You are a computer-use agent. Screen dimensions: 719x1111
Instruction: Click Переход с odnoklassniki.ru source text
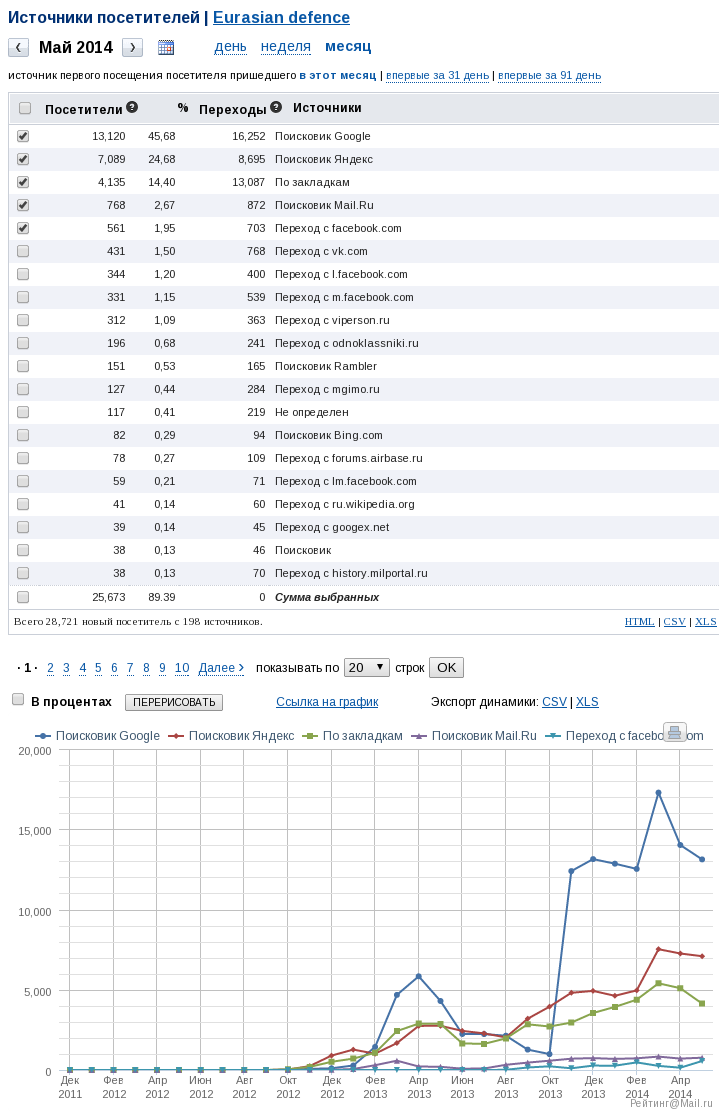click(x=346, y=343)
